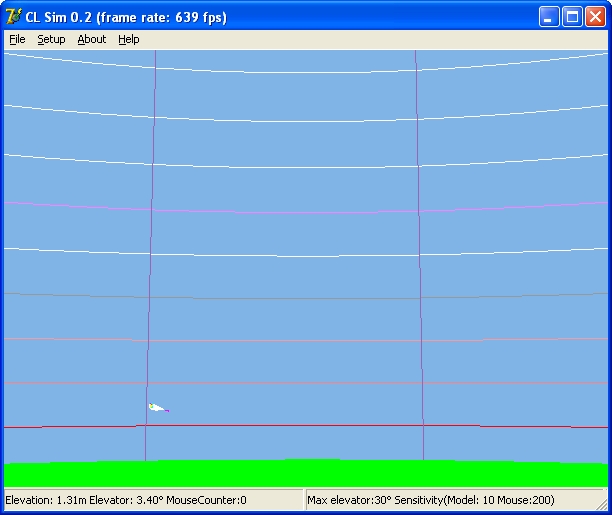Click the resize grip at window corner

(603, 506)
